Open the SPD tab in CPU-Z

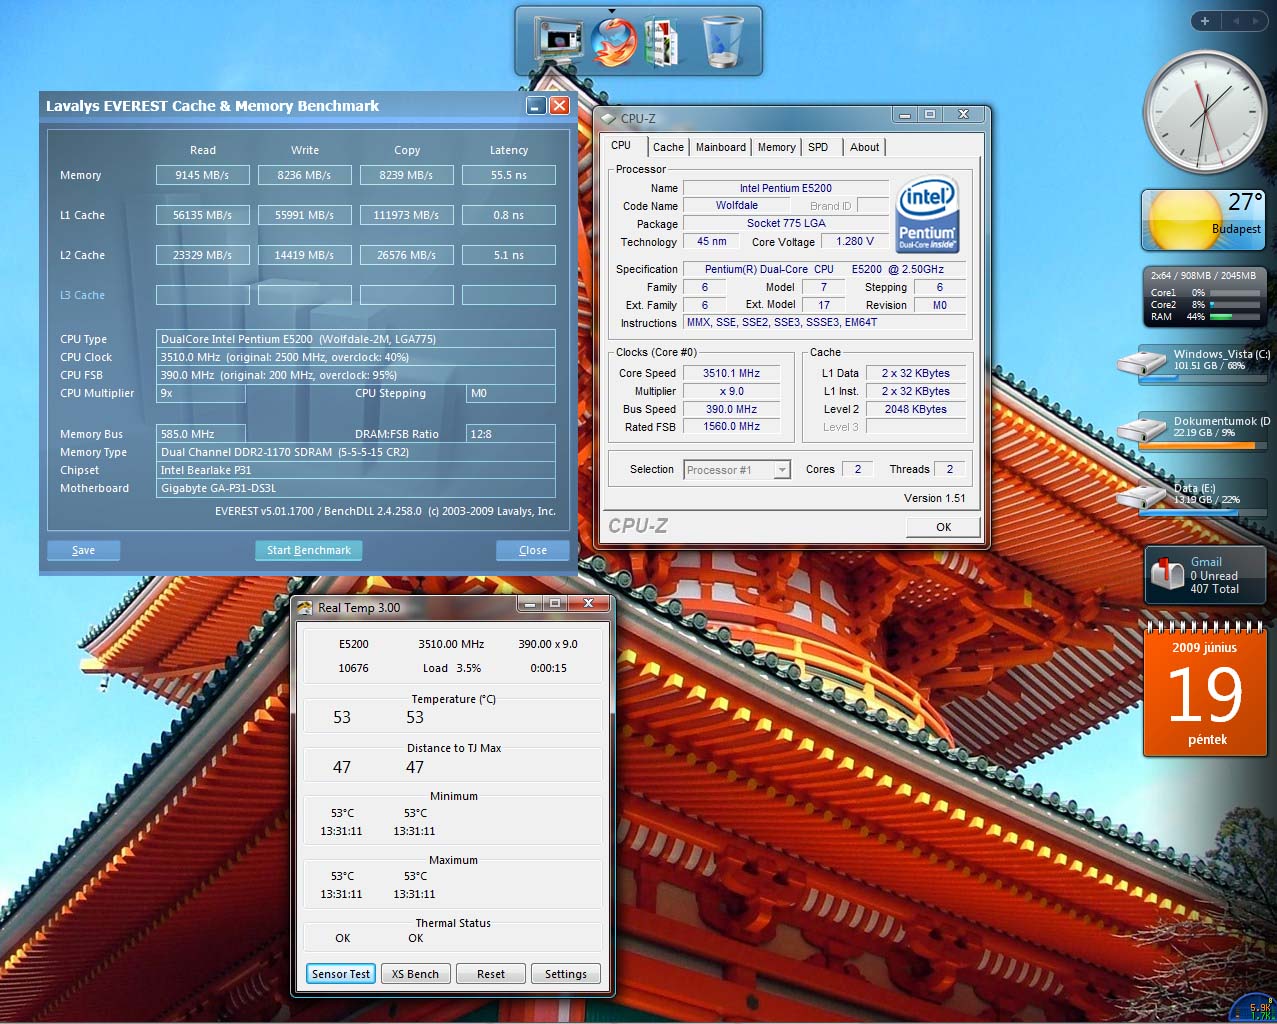(818, 147)
